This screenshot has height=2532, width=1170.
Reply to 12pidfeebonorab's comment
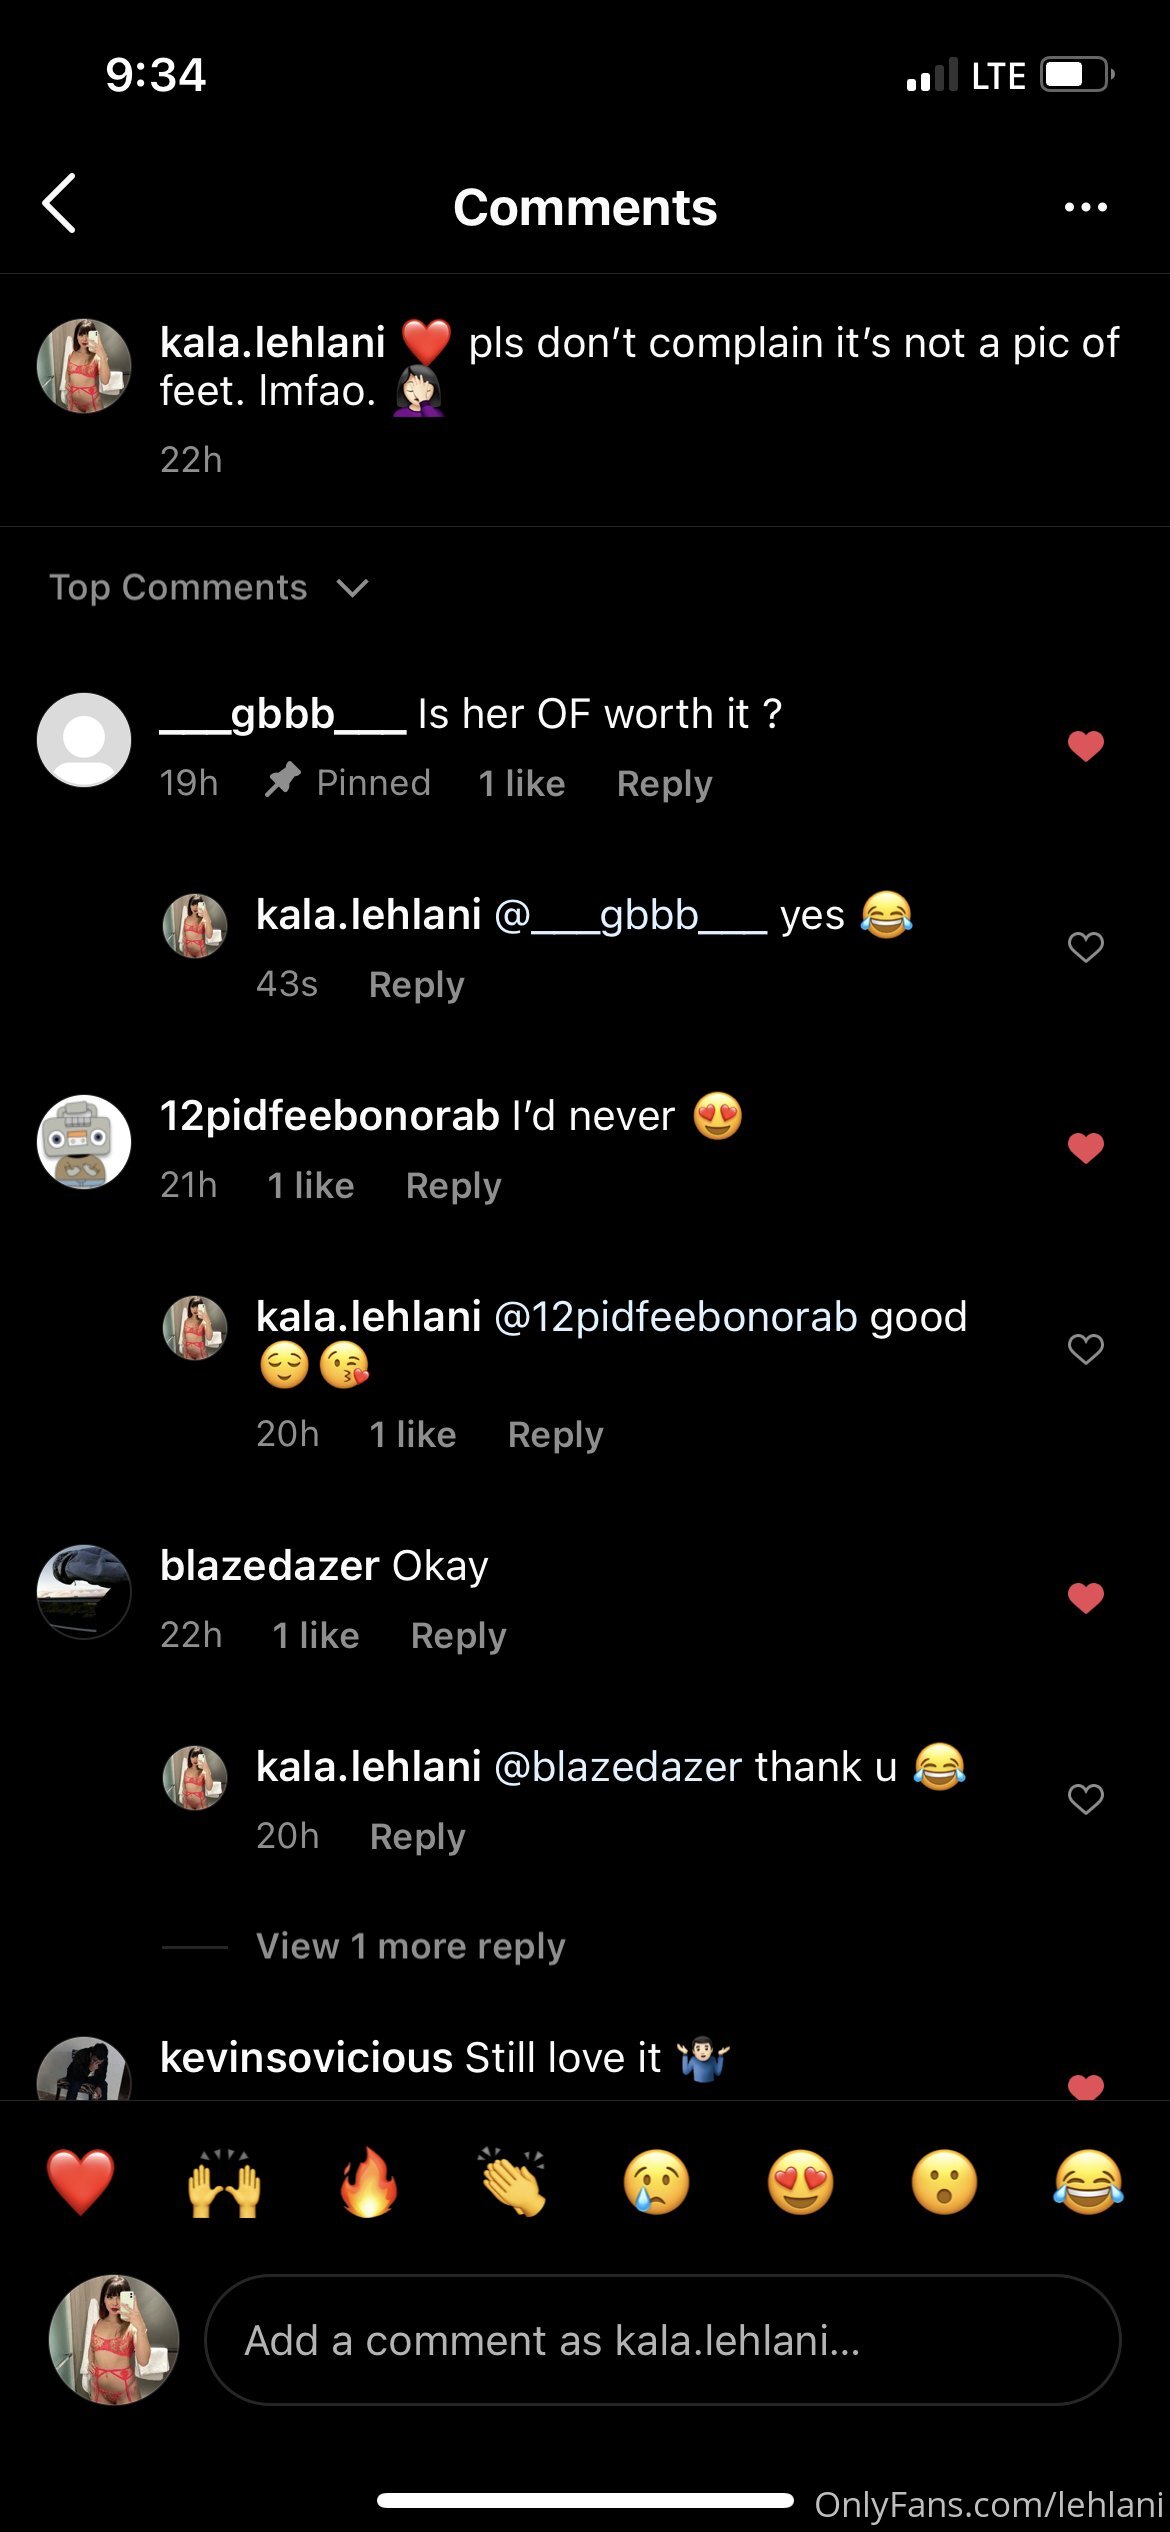[453, 1186]
